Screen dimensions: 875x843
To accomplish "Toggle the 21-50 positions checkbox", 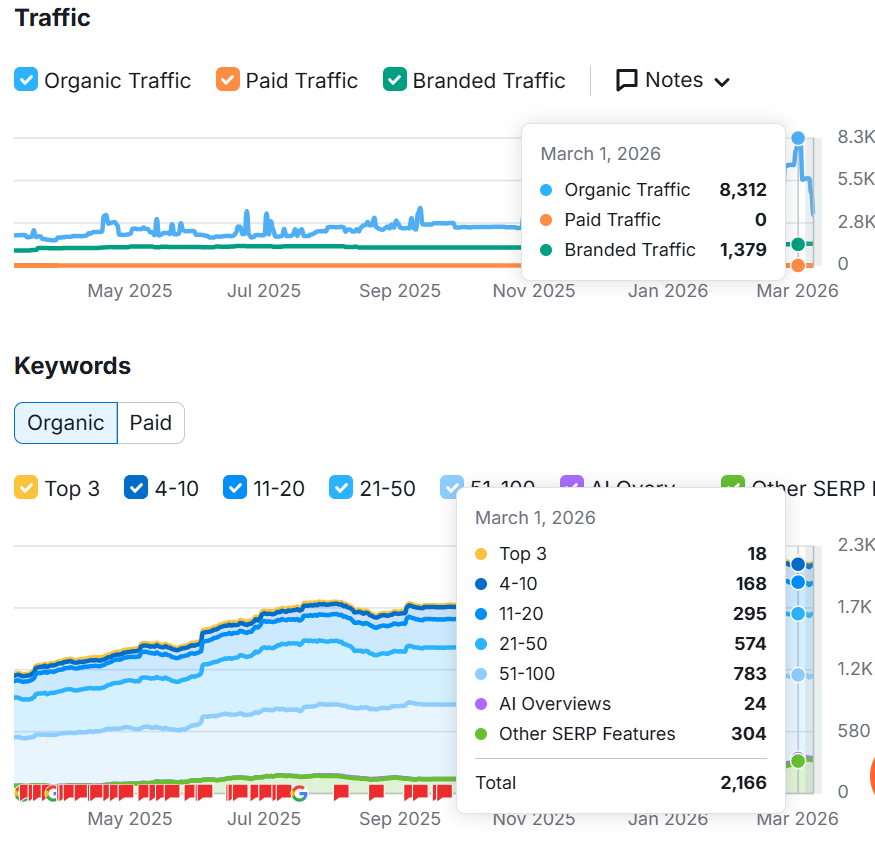I will point(341,488).
